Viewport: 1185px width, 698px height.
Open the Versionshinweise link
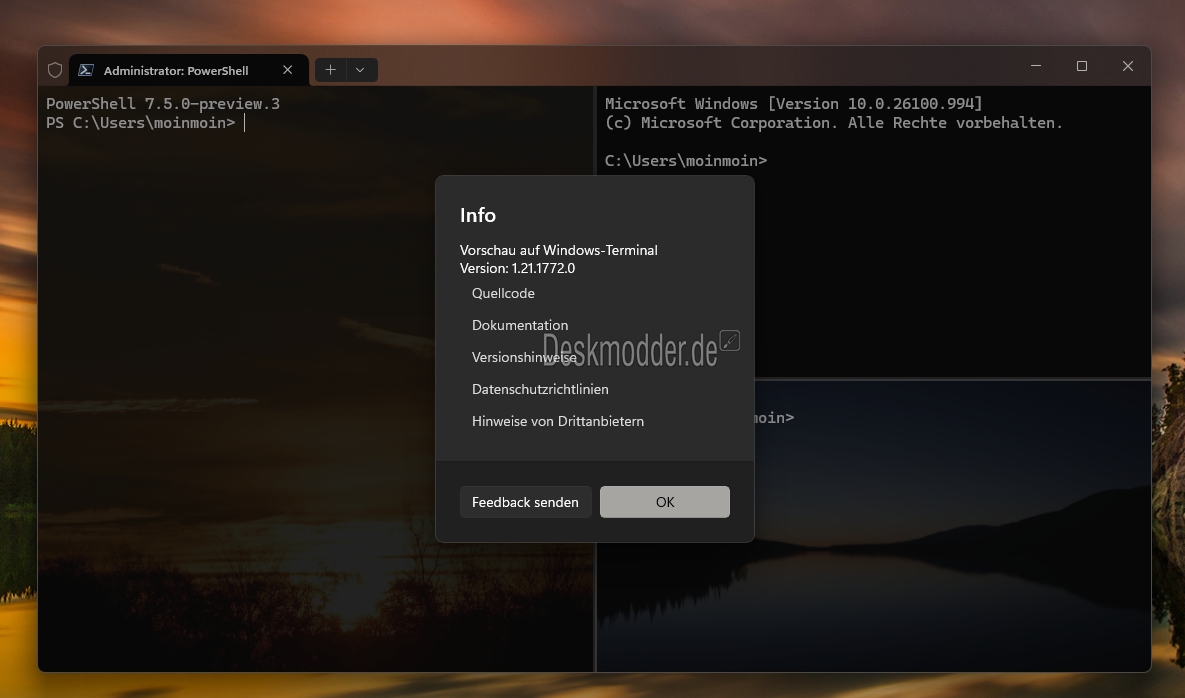524,357
